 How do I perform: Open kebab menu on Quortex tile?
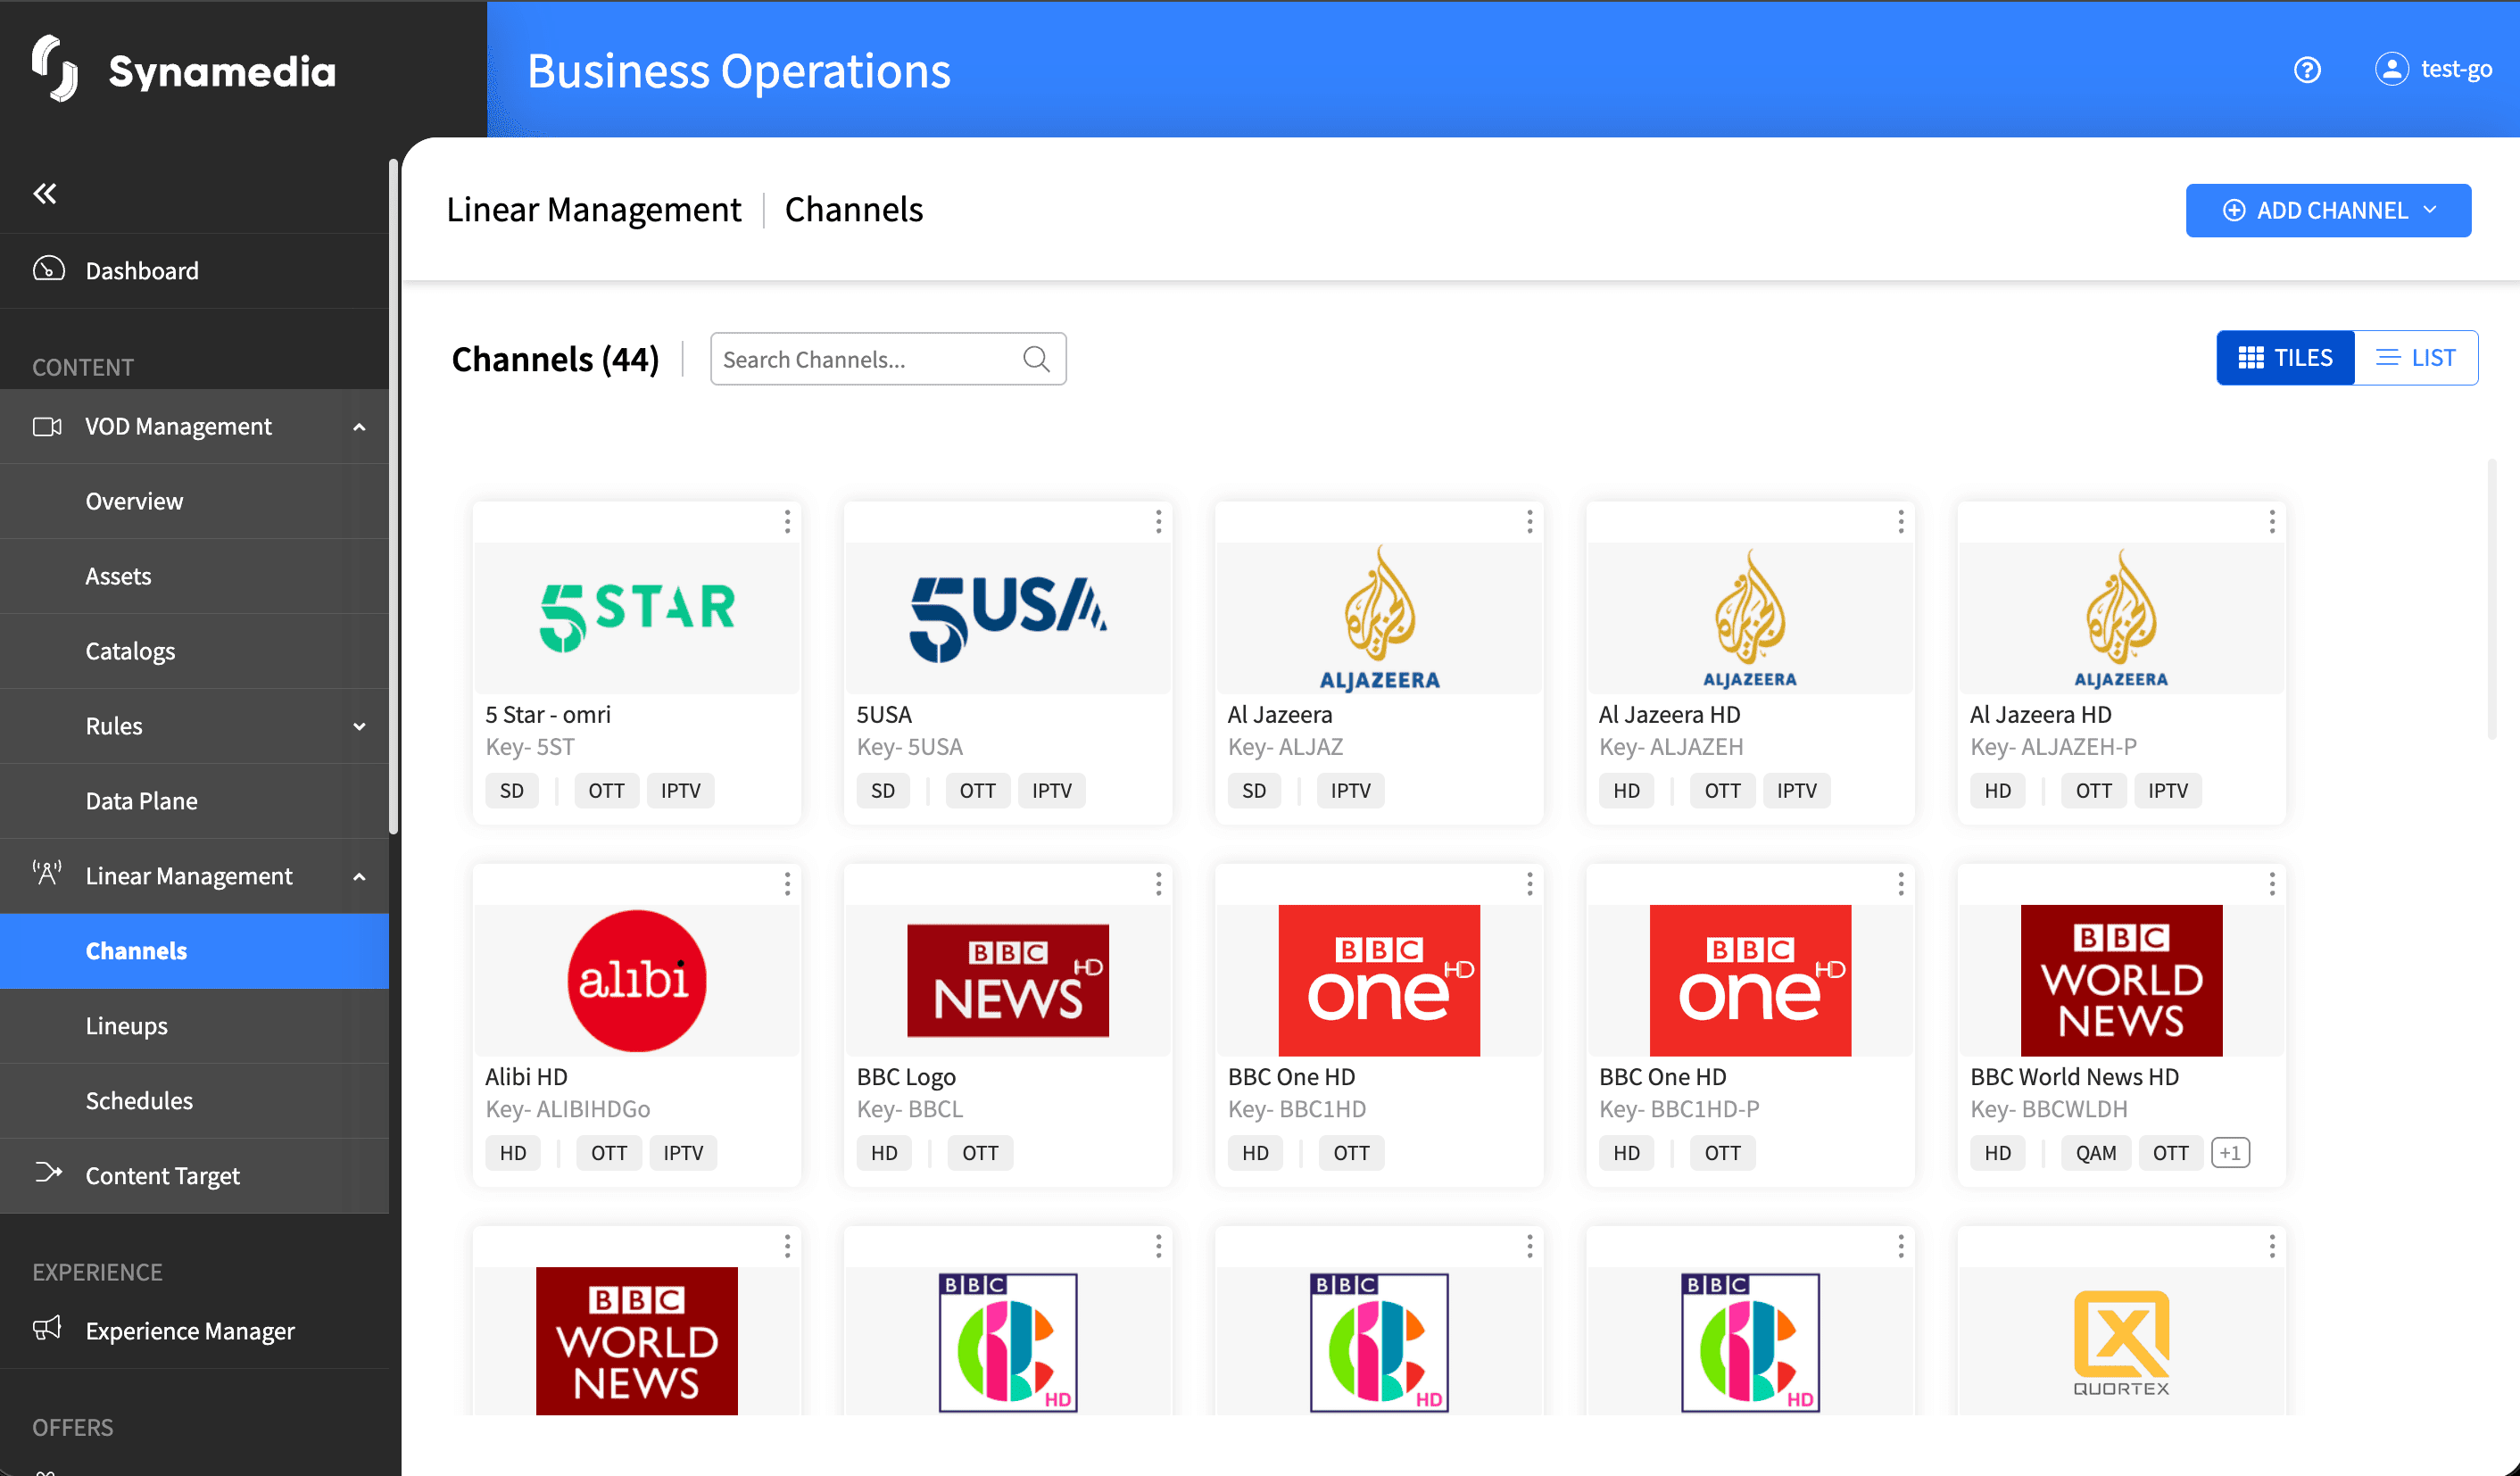coord(2271,1246)
